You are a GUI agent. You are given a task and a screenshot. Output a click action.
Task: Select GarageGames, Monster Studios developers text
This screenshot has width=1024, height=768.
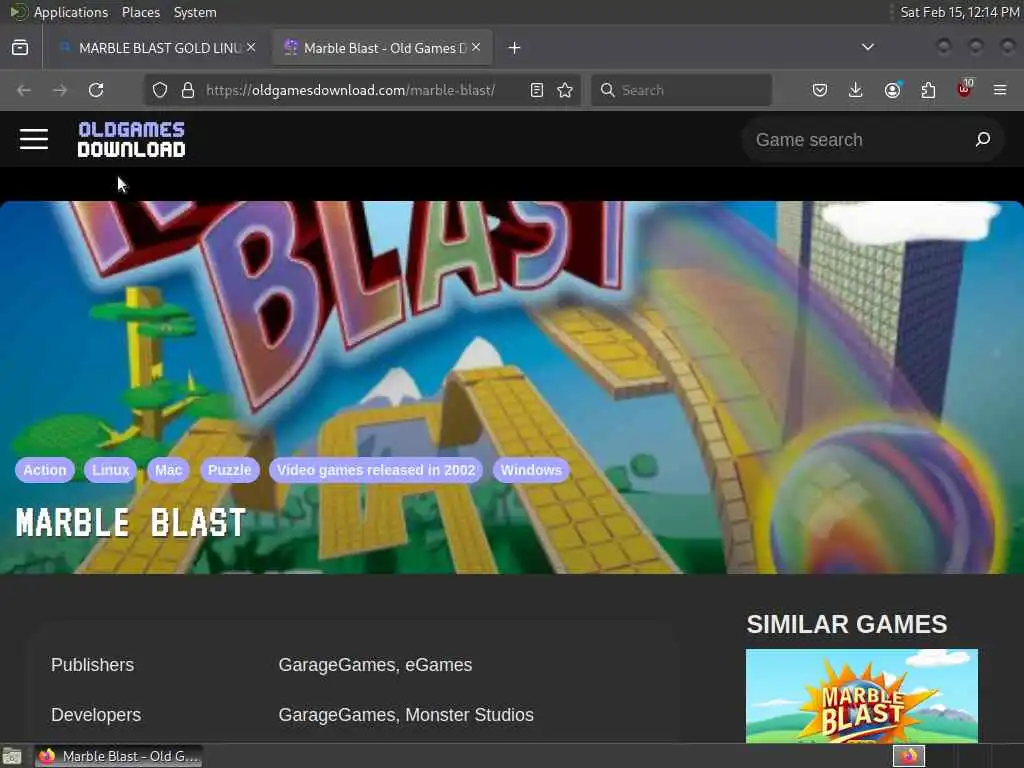point(406,715)
